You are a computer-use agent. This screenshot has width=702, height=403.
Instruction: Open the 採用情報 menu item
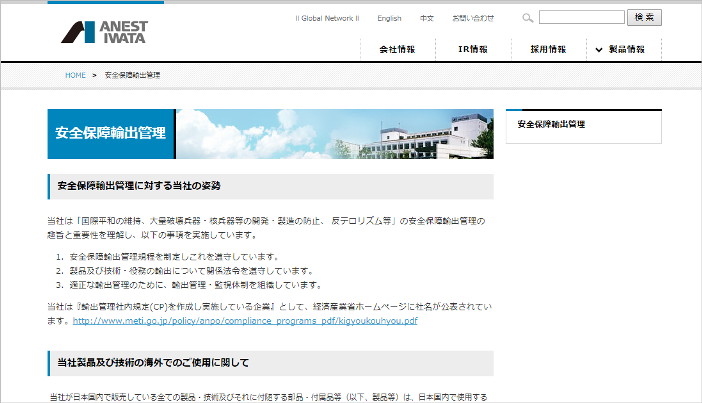tap(548, 49)
